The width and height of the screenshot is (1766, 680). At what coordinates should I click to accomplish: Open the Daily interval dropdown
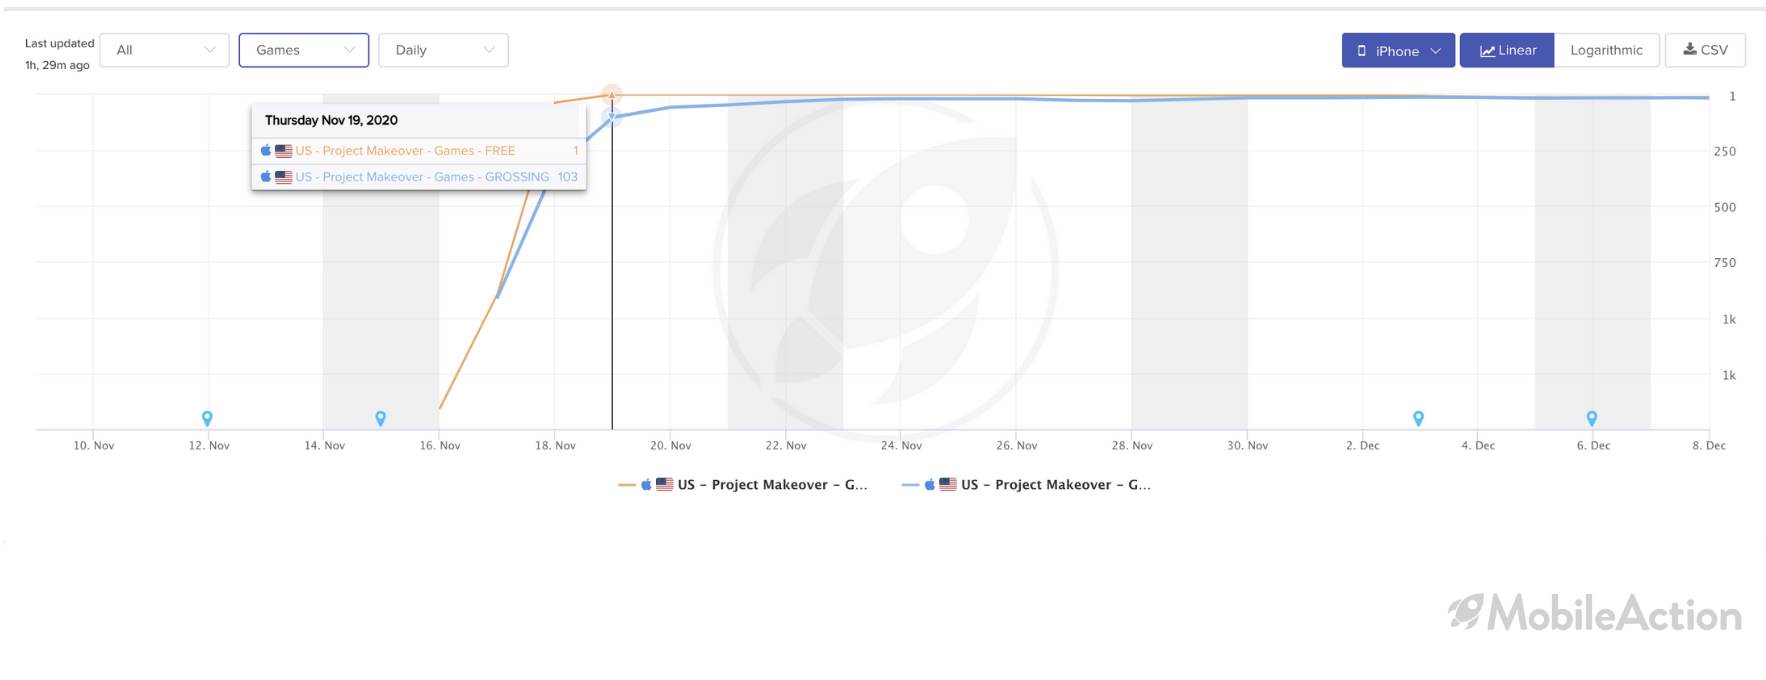[x=443, y=50]
